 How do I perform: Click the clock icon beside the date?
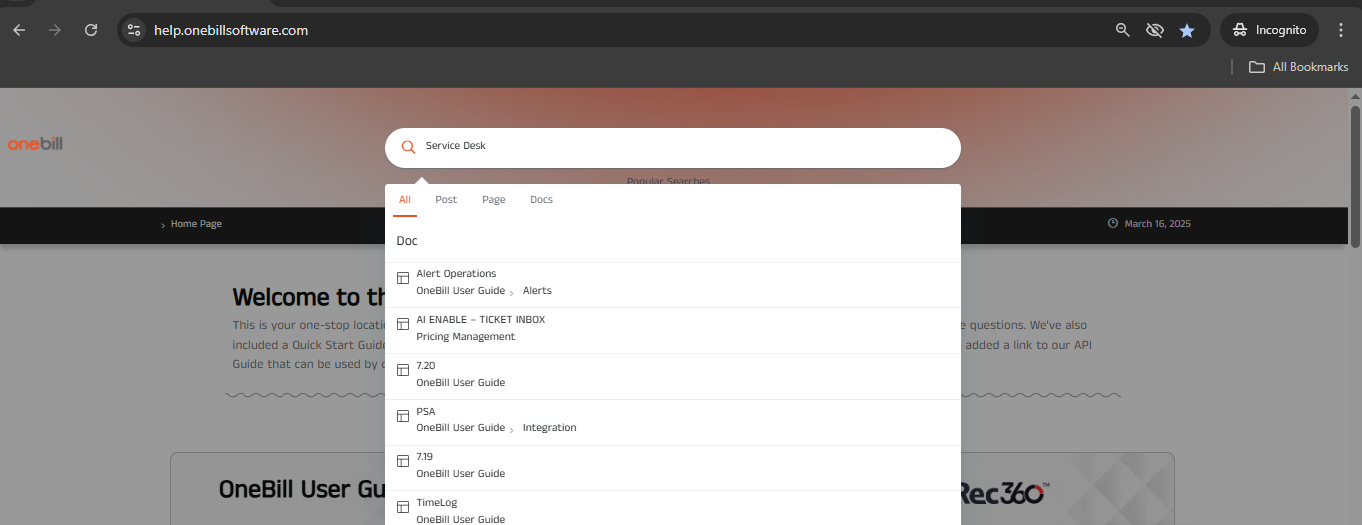[1113, 224]
